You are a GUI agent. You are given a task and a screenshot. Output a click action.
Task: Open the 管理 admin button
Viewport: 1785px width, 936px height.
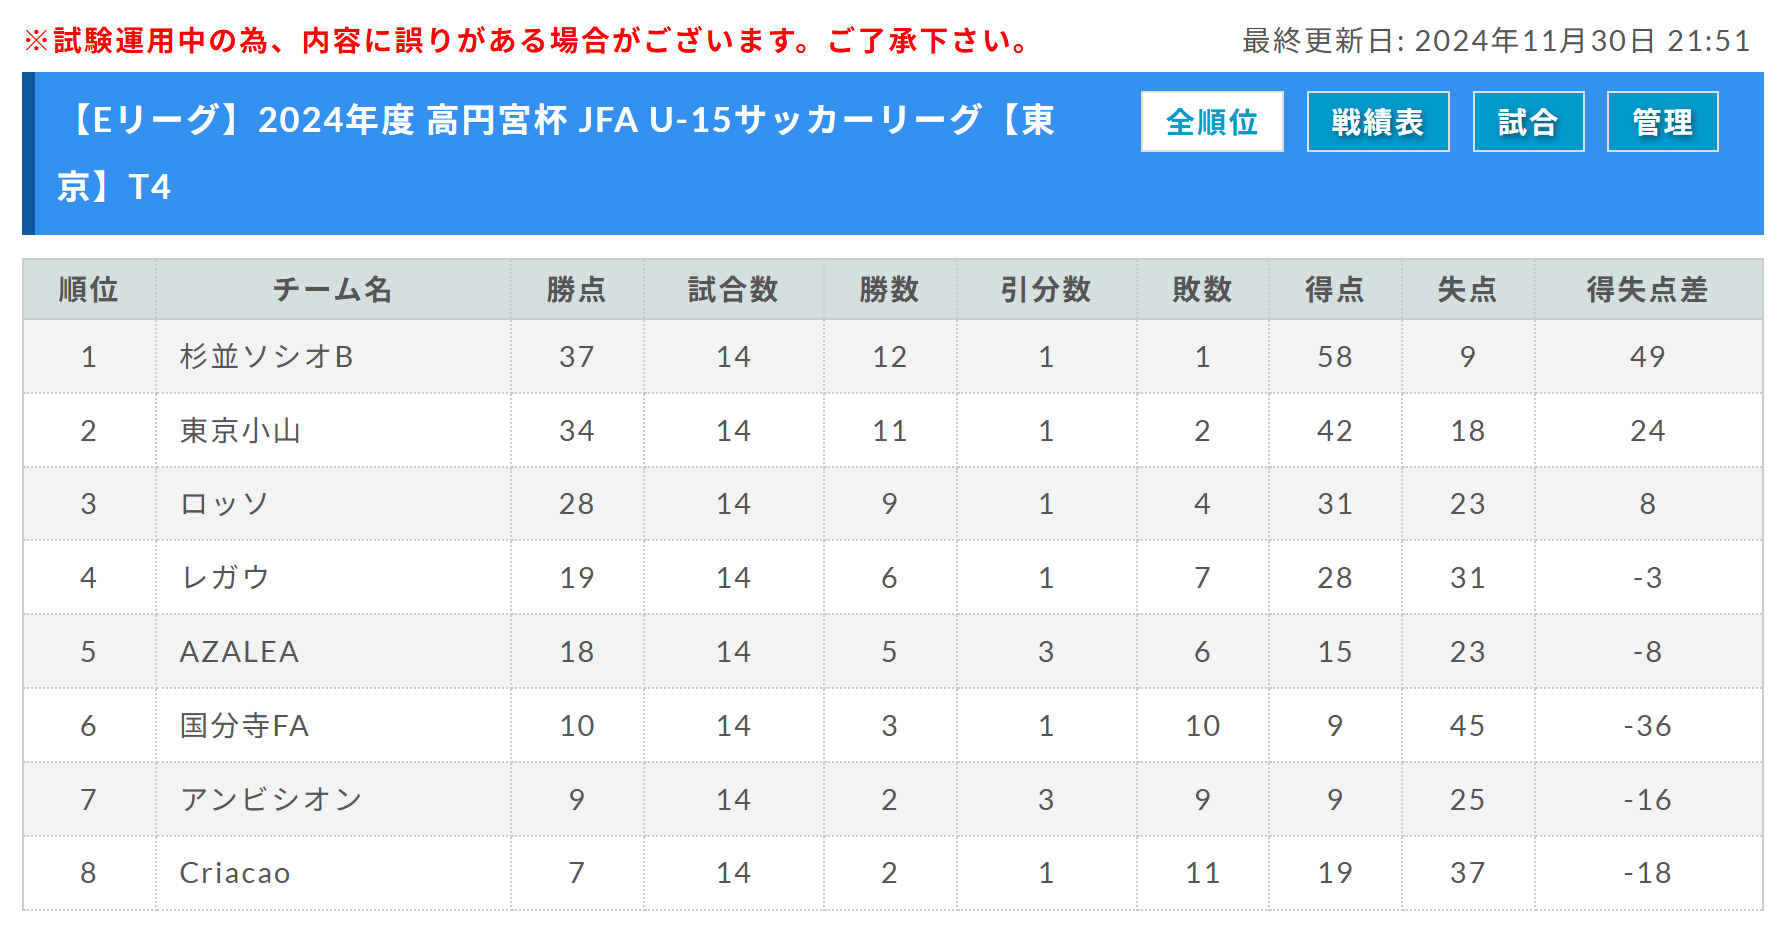[x=1662, y=122]
